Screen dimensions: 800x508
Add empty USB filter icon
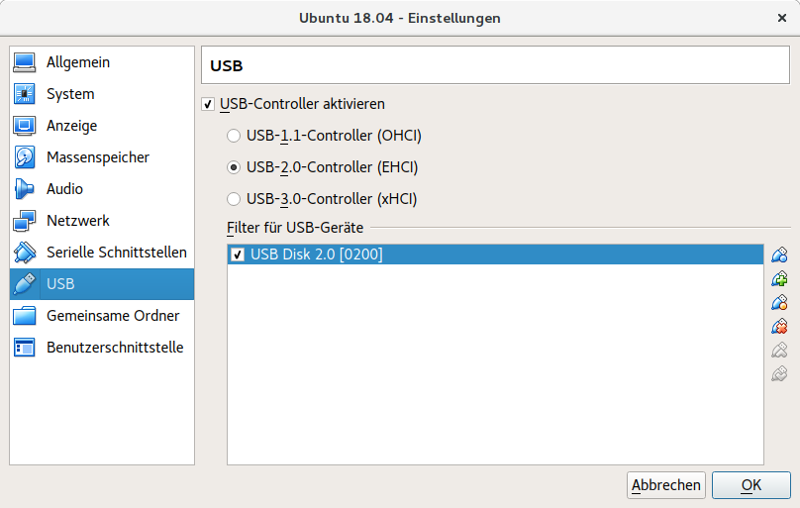pyautogui.click(x=779, y=255)
